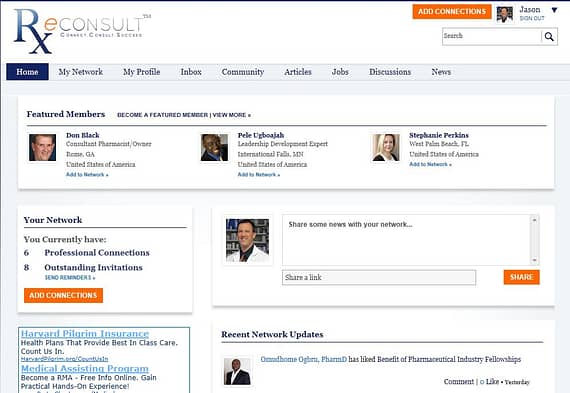This screenshot has height=393, width=570.
Task: Click Add Connections button in Your Network panel
Action: pos(64,295)
